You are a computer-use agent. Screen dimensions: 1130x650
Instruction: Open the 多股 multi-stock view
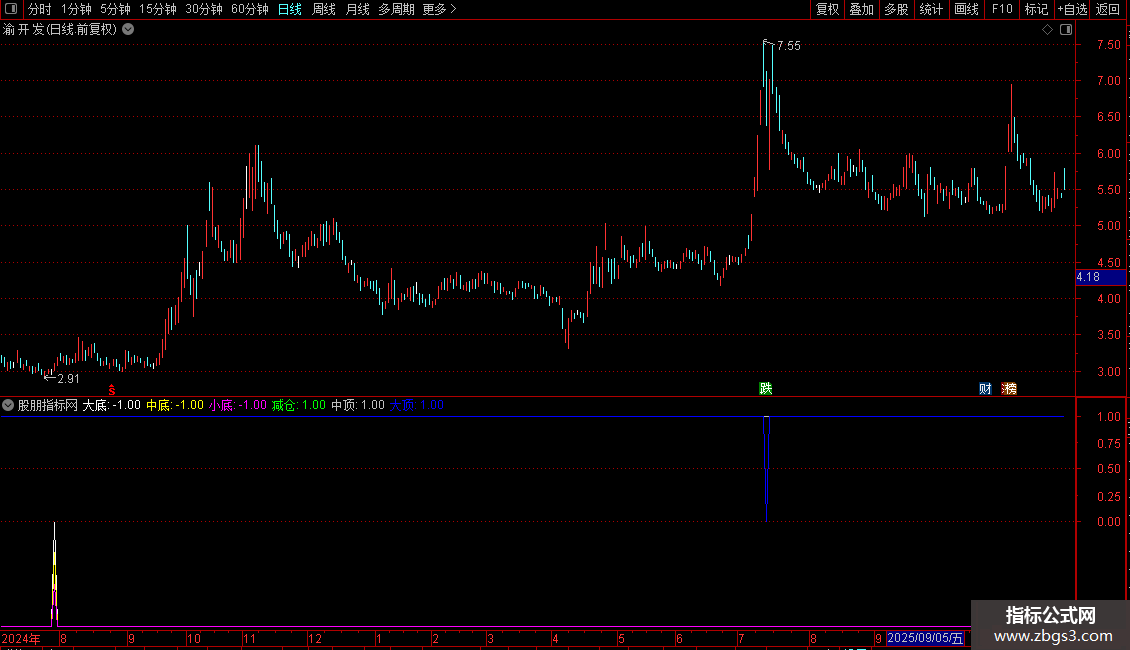(x=896, y=9)
